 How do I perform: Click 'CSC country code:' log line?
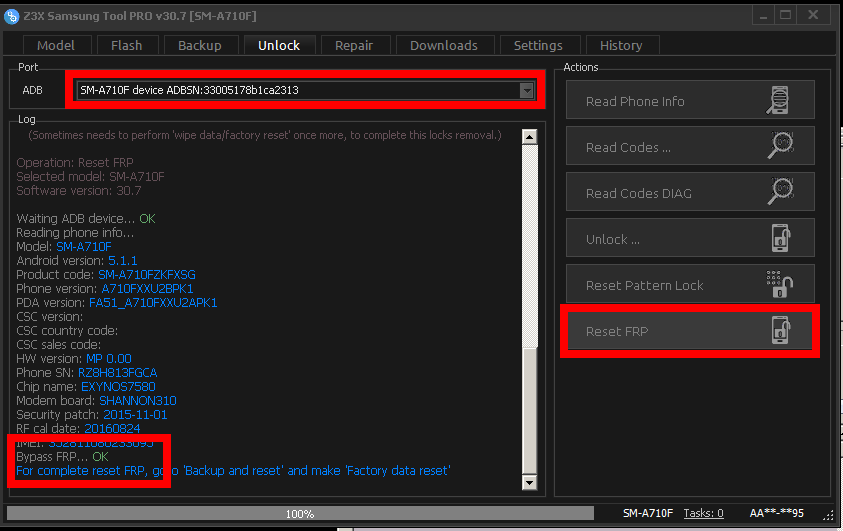pyautogui.click(x=67, y=331)
